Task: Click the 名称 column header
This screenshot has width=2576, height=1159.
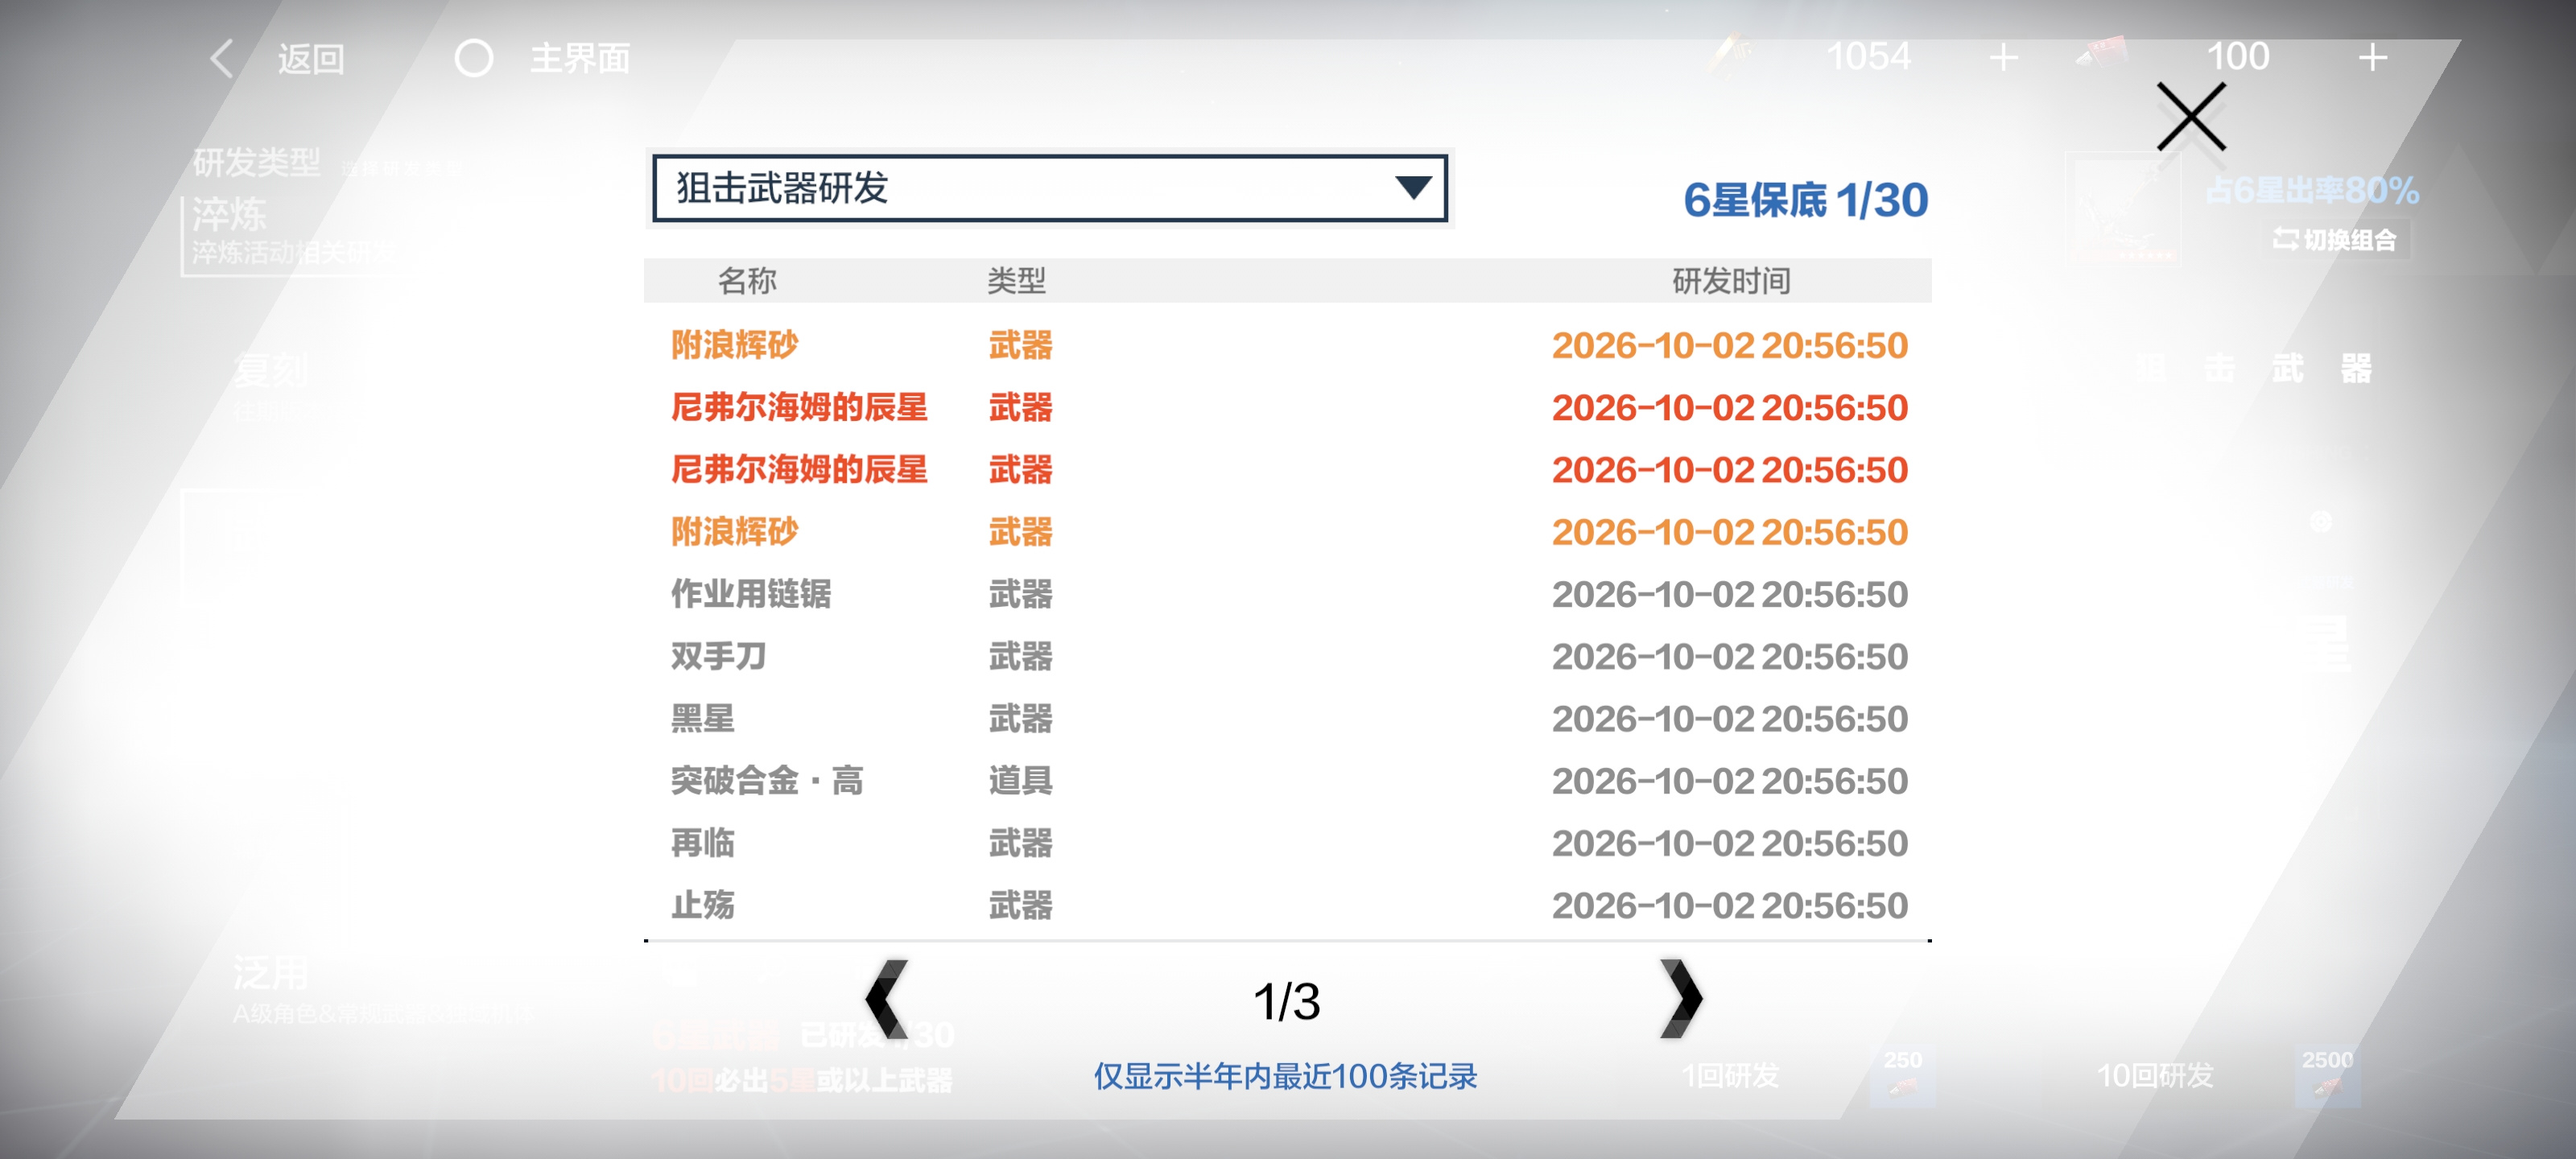Action: click(x=746, y=281)
